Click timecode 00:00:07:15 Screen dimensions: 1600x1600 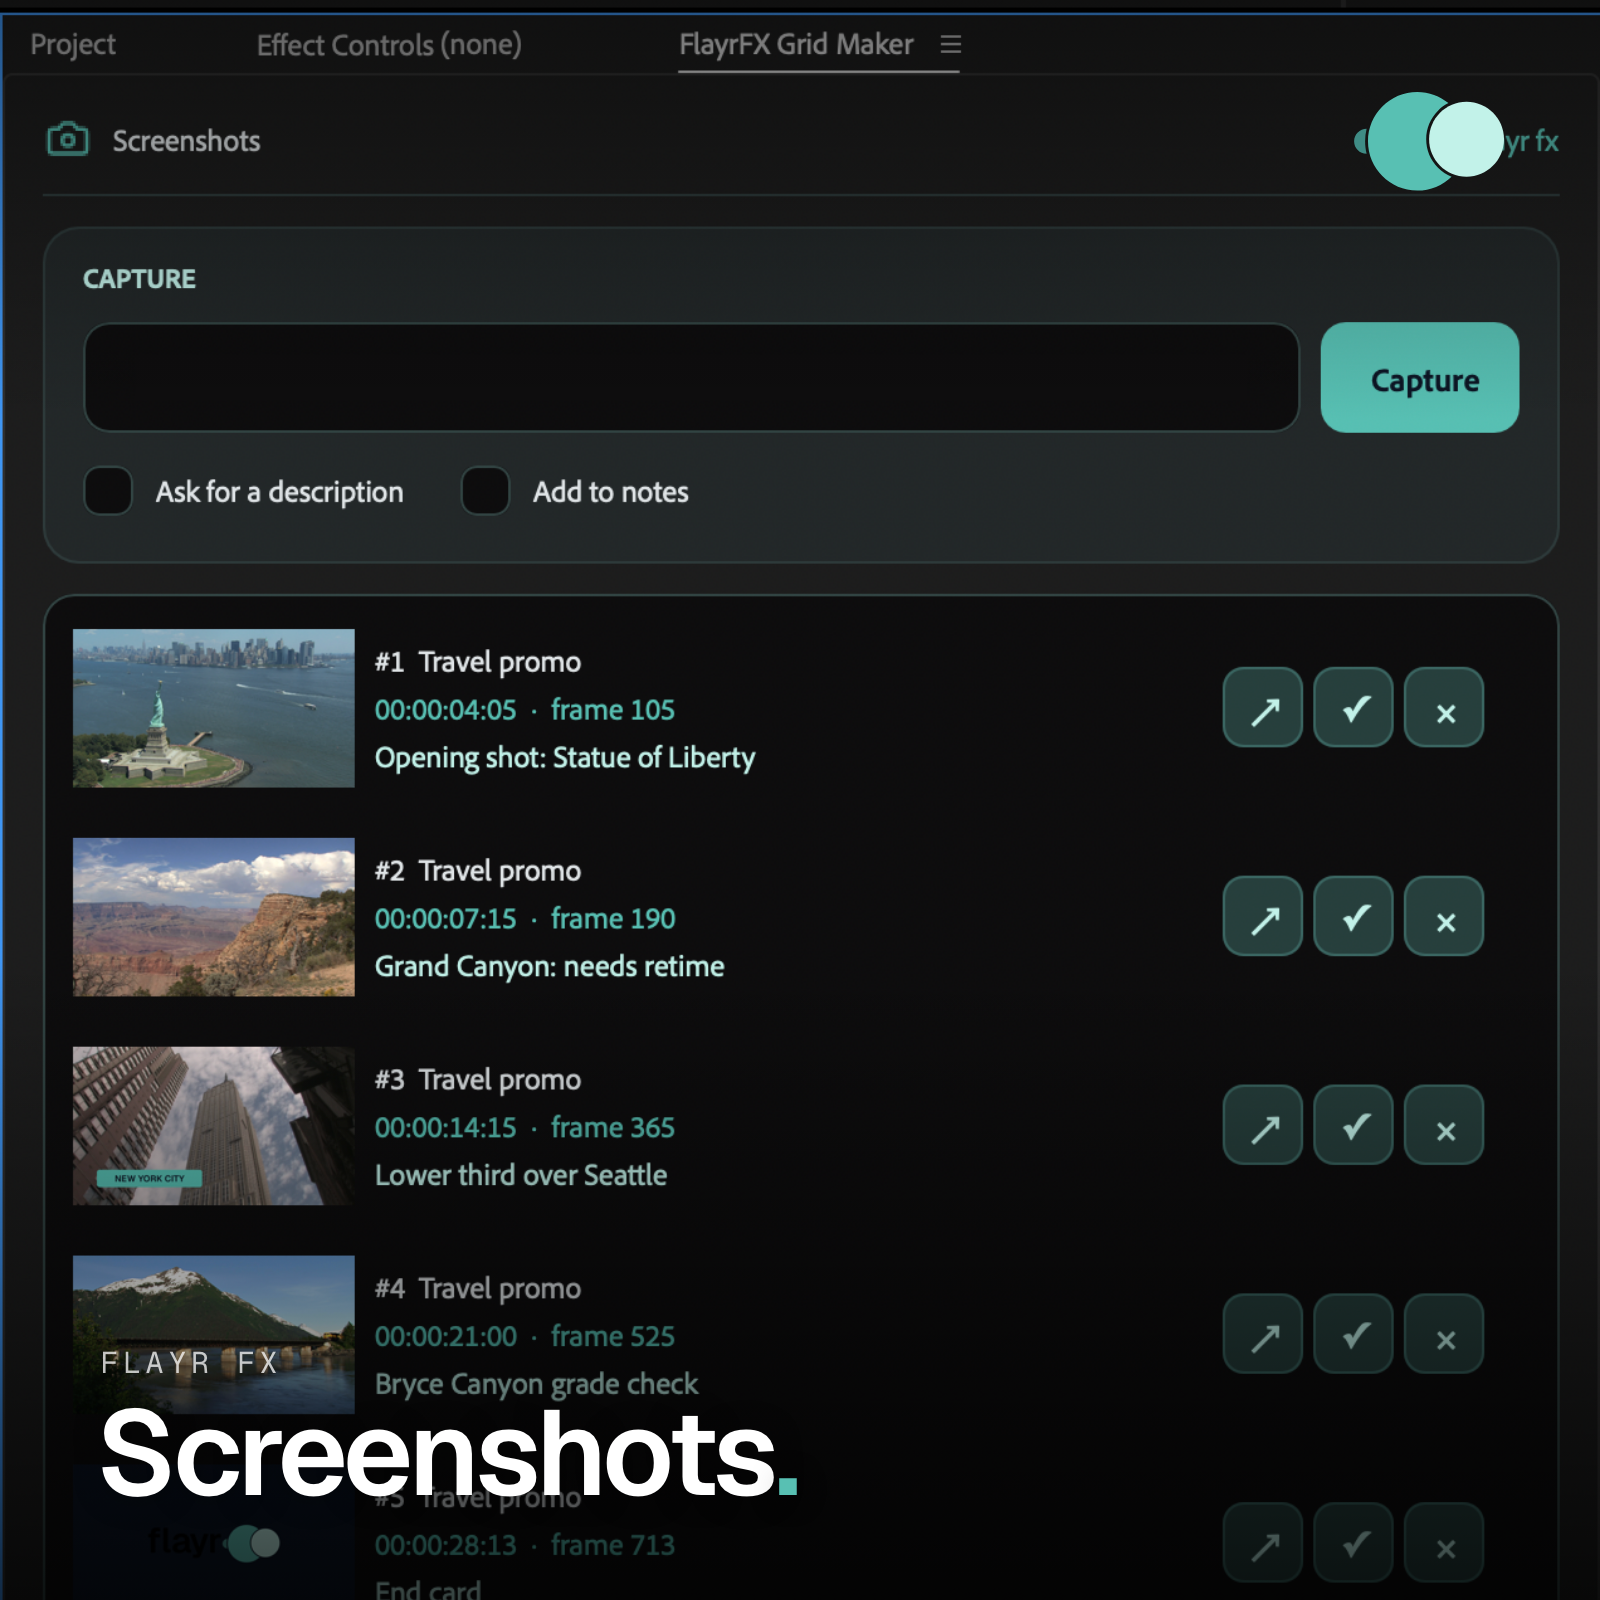(446, 919)
